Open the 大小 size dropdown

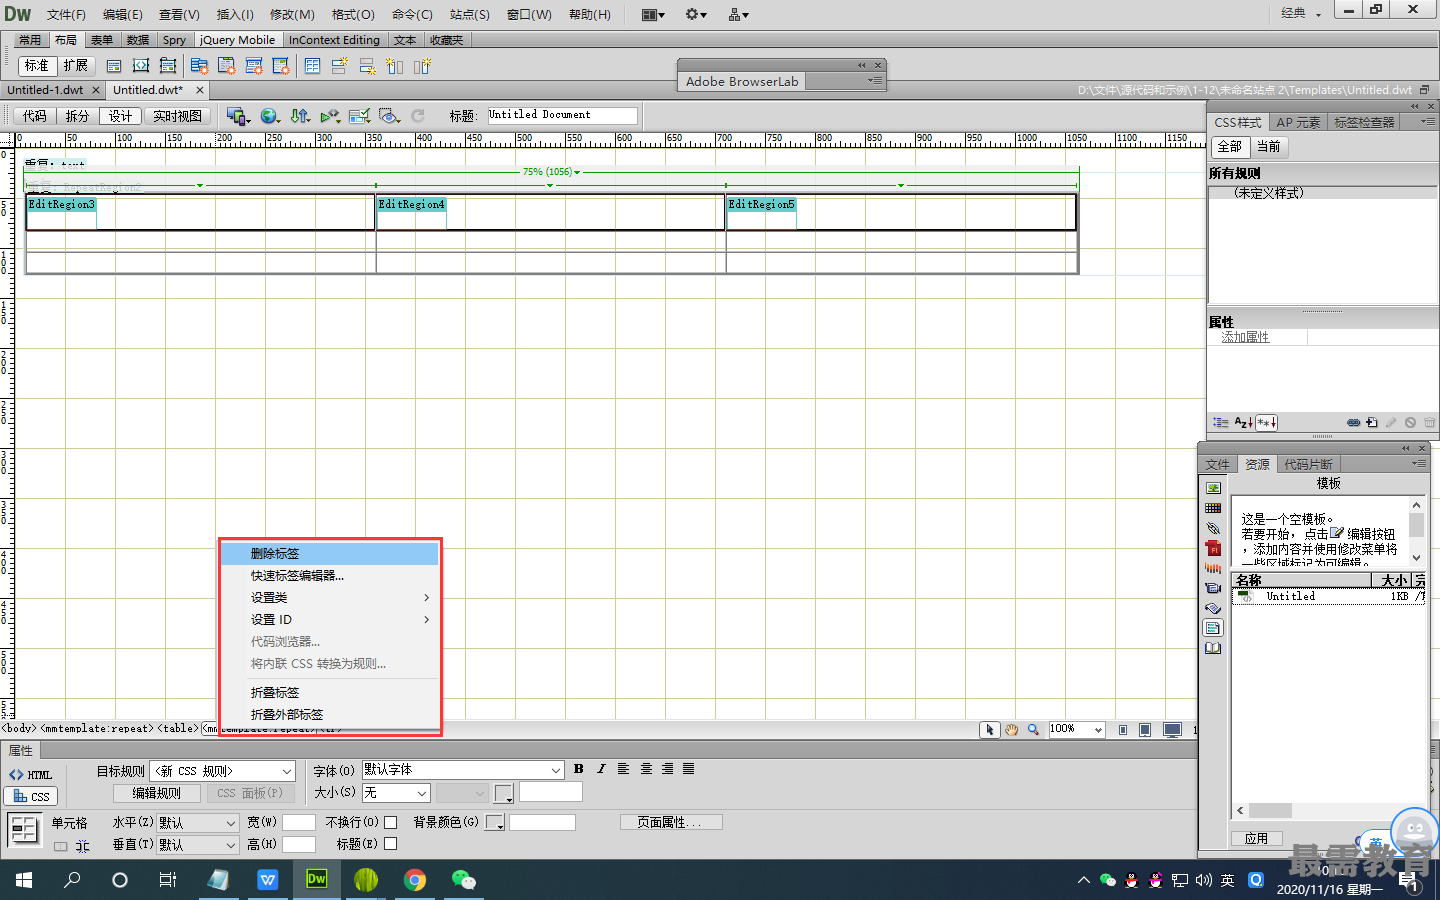[x=396, y=793]
